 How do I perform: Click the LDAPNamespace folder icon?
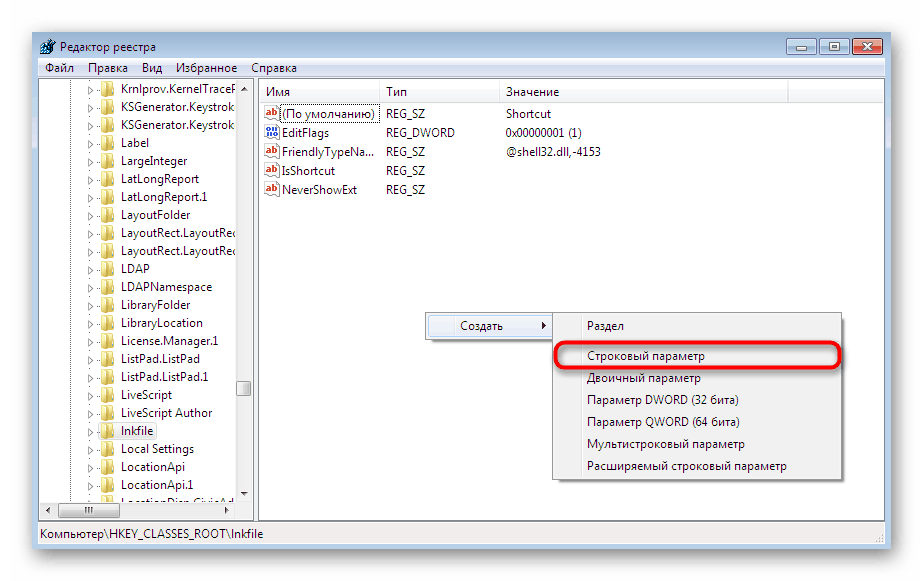tap(107, 287)
